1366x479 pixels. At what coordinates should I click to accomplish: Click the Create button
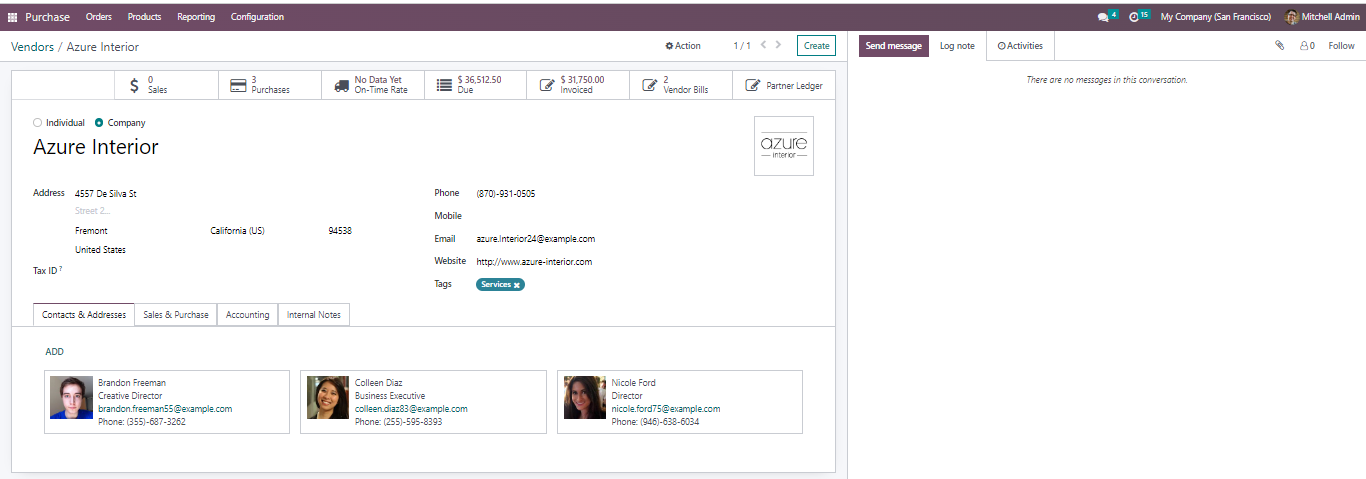tap(816, 46)
